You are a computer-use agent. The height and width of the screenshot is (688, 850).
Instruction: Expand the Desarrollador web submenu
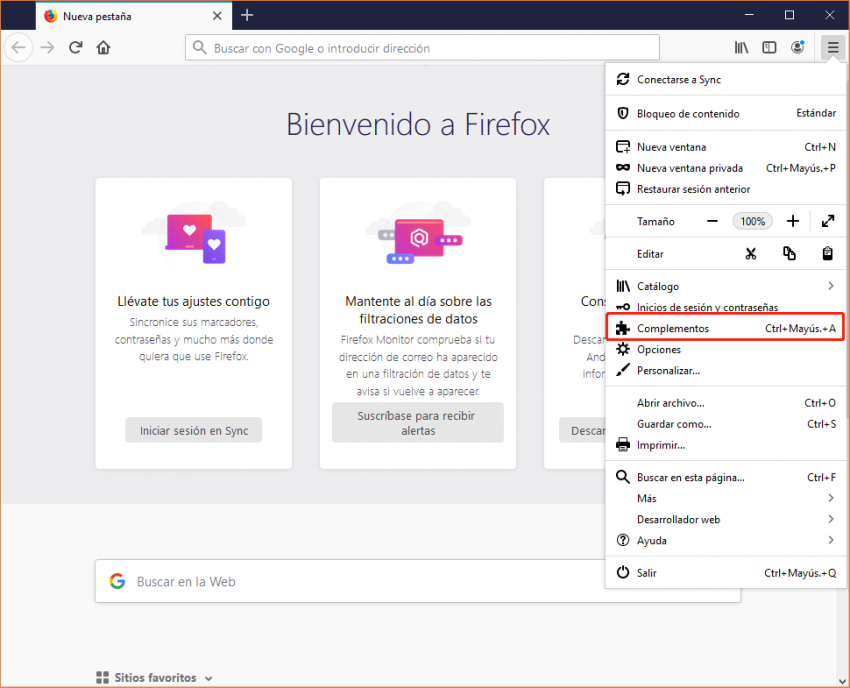click(x=830, y=519)
